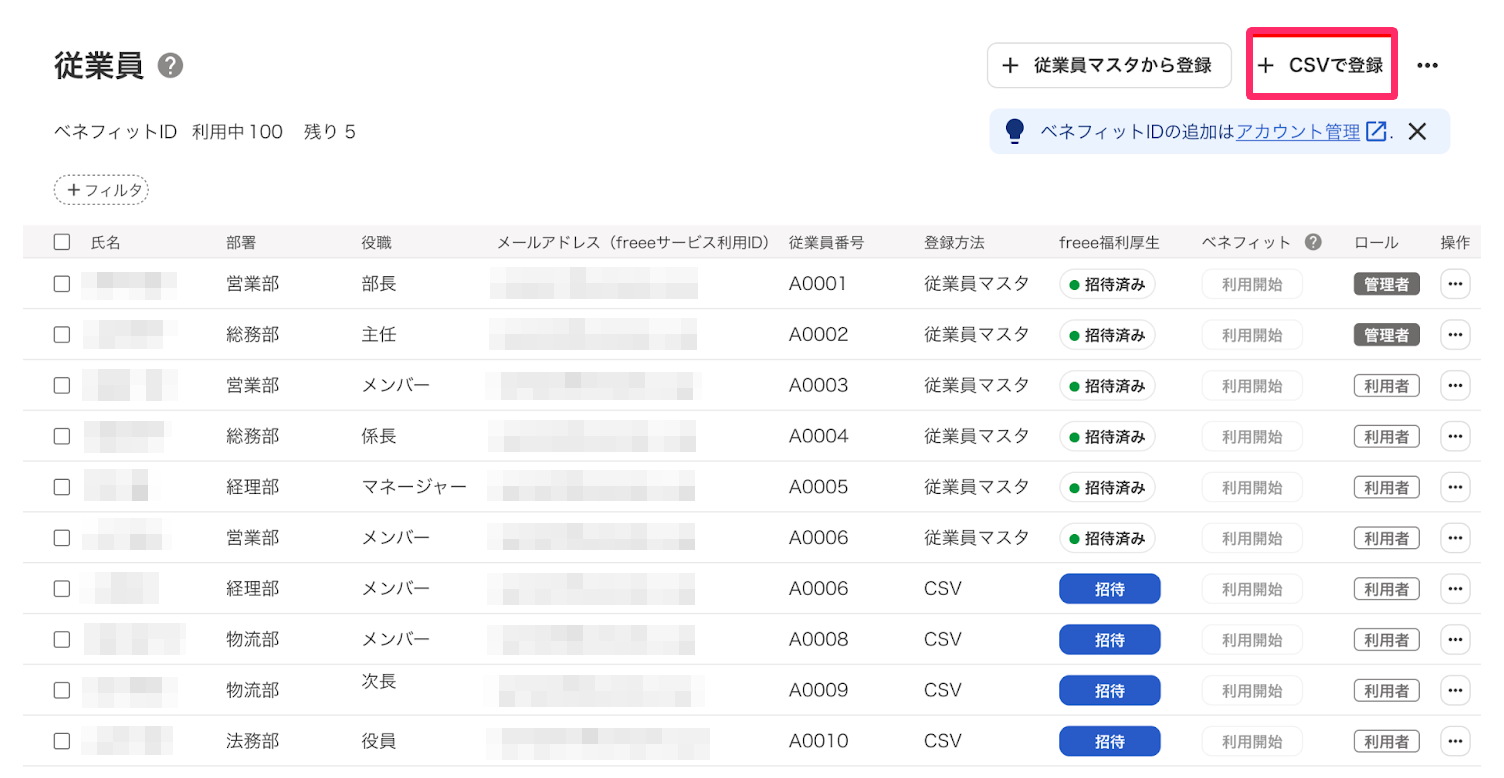Viewport: 1504px width, 778px height.
Task: Check the row for employee A0010
Action: [61, 740]
